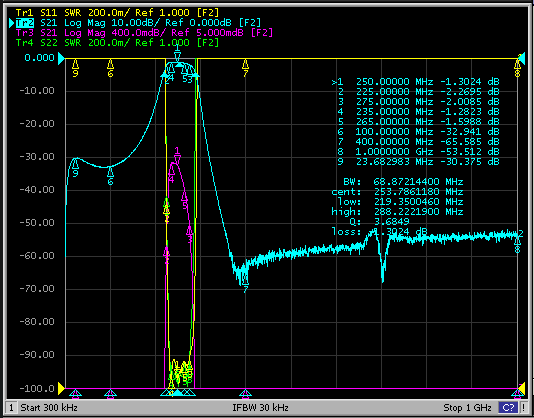Click cyan marker 7 at the S21 notch
Image resolution: width=534 pixels, height=418 pixels.
pos(245,280)
